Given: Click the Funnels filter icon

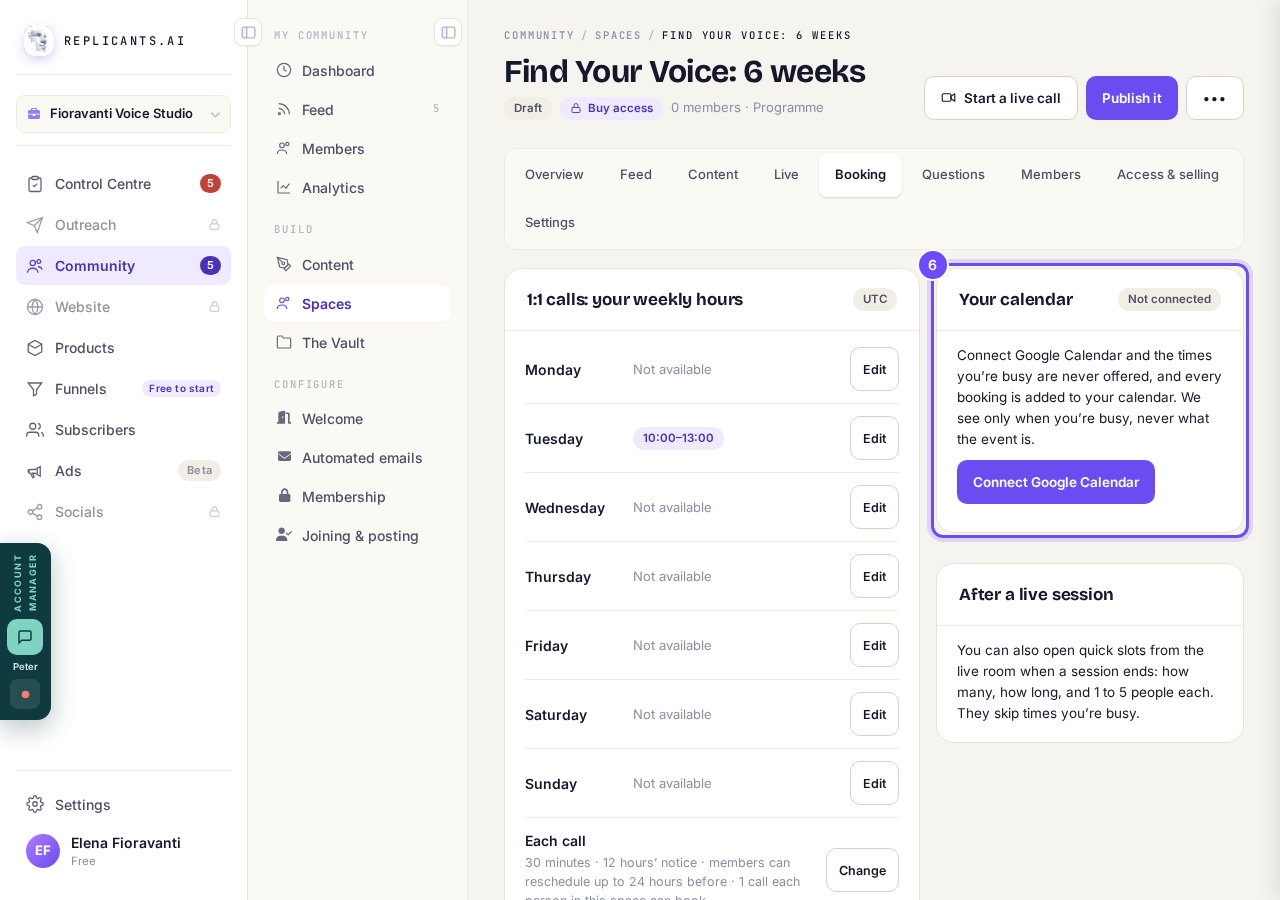Looking at the screenshot, I should pyautogui.click(x=35, y=389).
